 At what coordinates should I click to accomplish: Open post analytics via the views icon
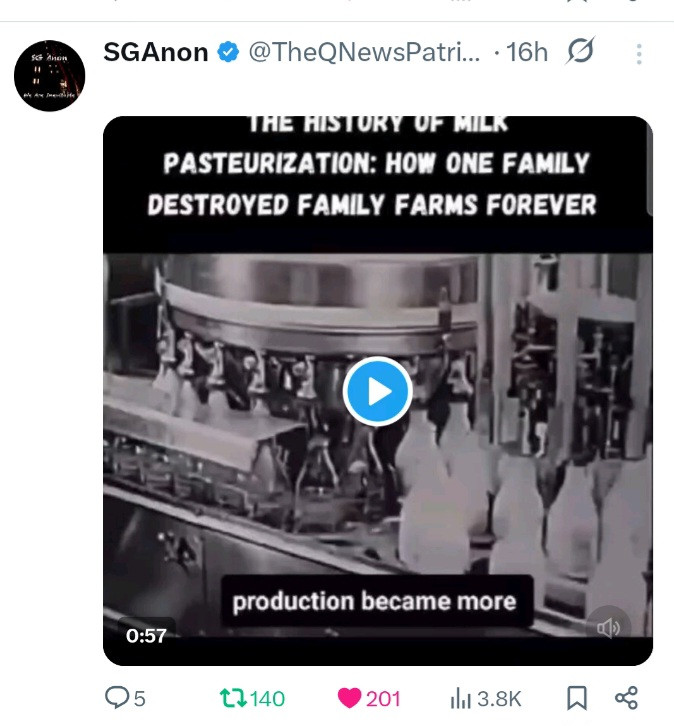coord(461,698)
